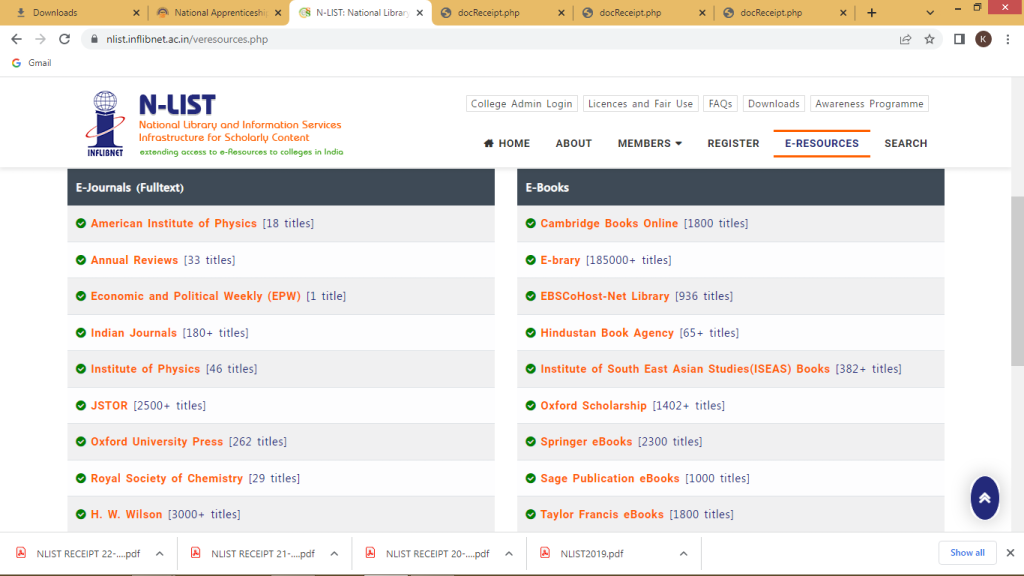The width and height of the screenshot is (1024, 576).
Task: Show all downloads
Action: tap(967, 552)
